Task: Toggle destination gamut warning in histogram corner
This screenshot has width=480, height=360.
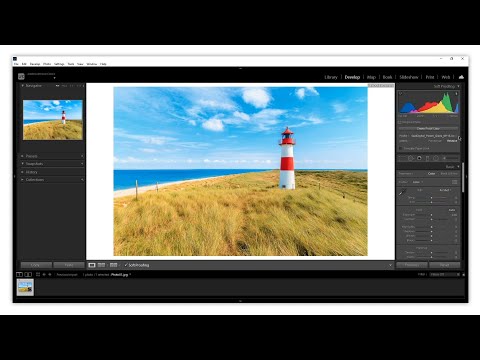Action: click(456, 94)
